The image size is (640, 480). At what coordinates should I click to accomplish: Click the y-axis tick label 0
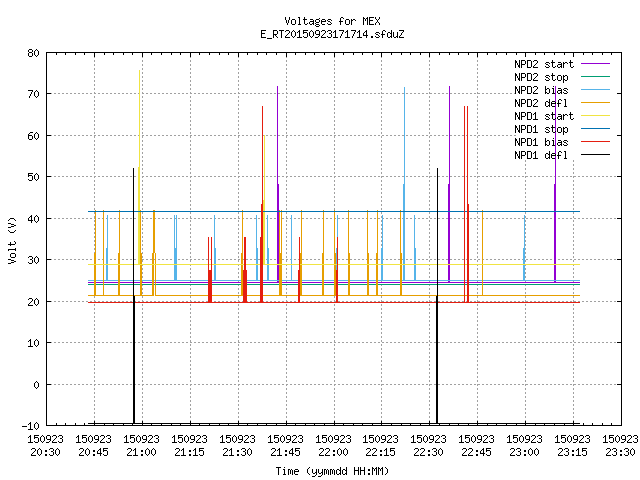tap(36, 385)
